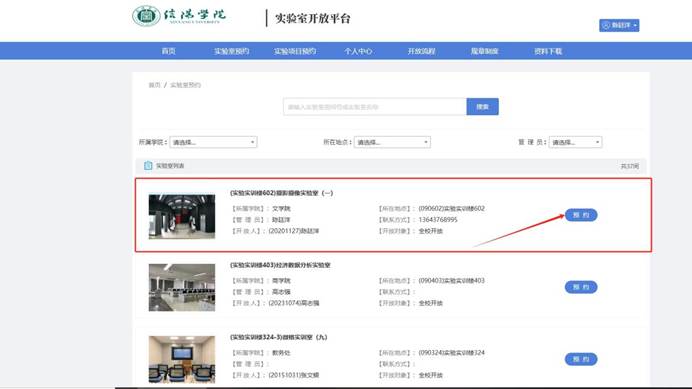This screenshot has width=692, height=389.
Task: Click location text (090403)实验实训楼403
Action: pos(451,280)
